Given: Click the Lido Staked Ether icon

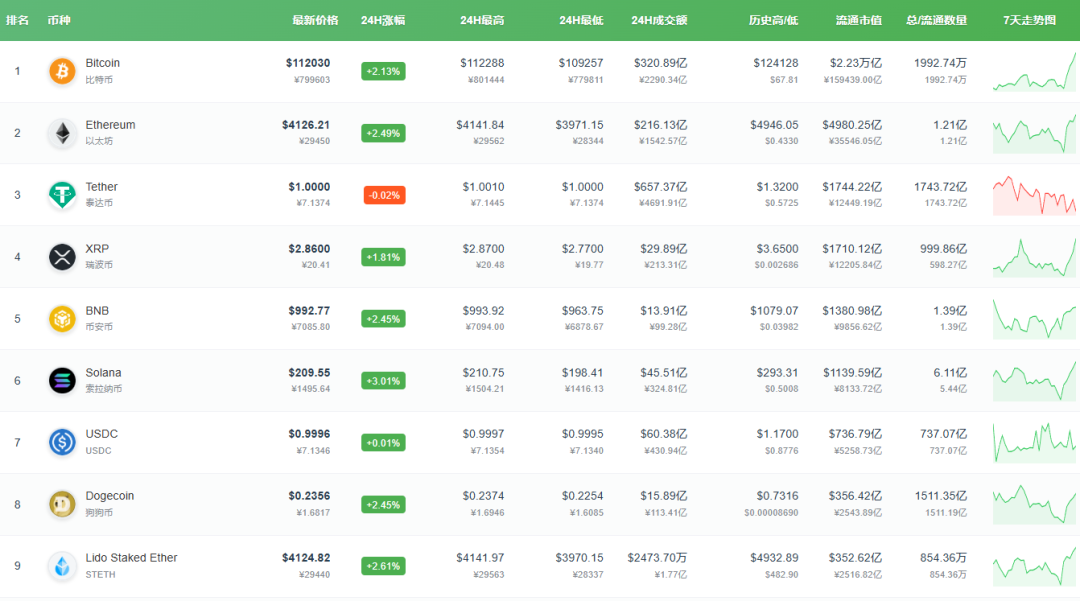Looking at the screenshot, I should 62,566.
